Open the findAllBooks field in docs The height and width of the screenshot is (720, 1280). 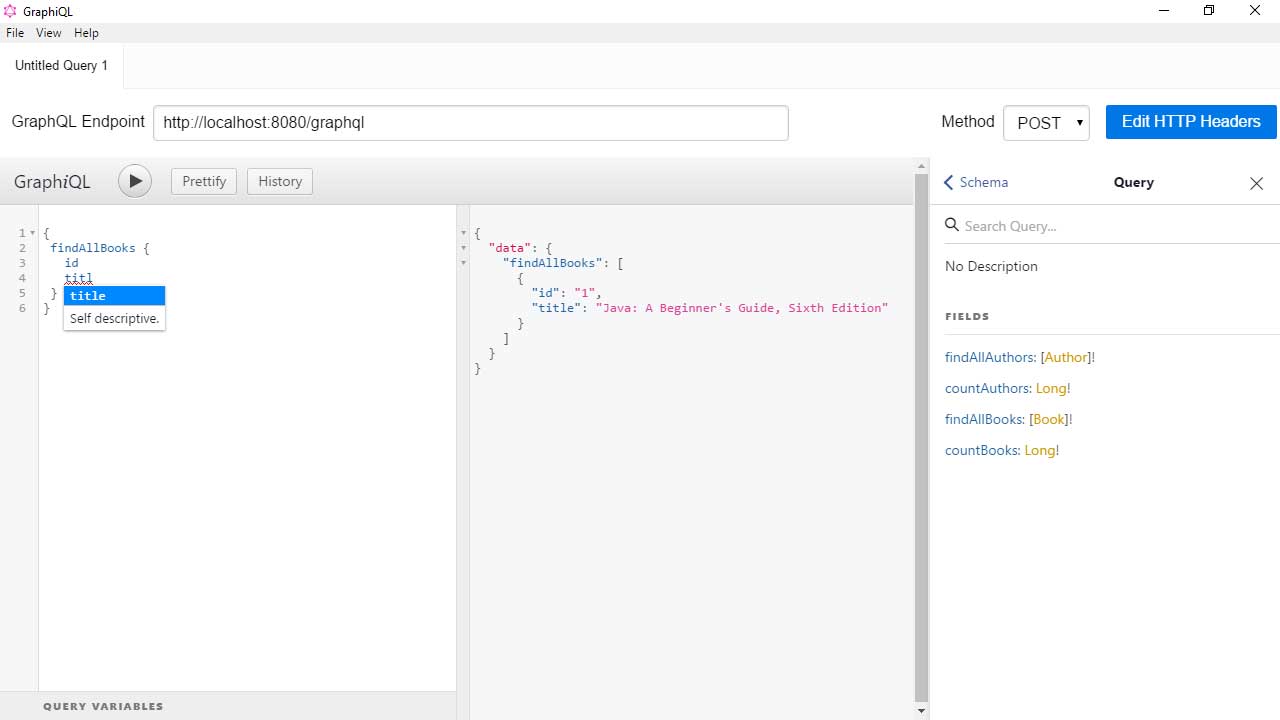click(x=984, y=419)
